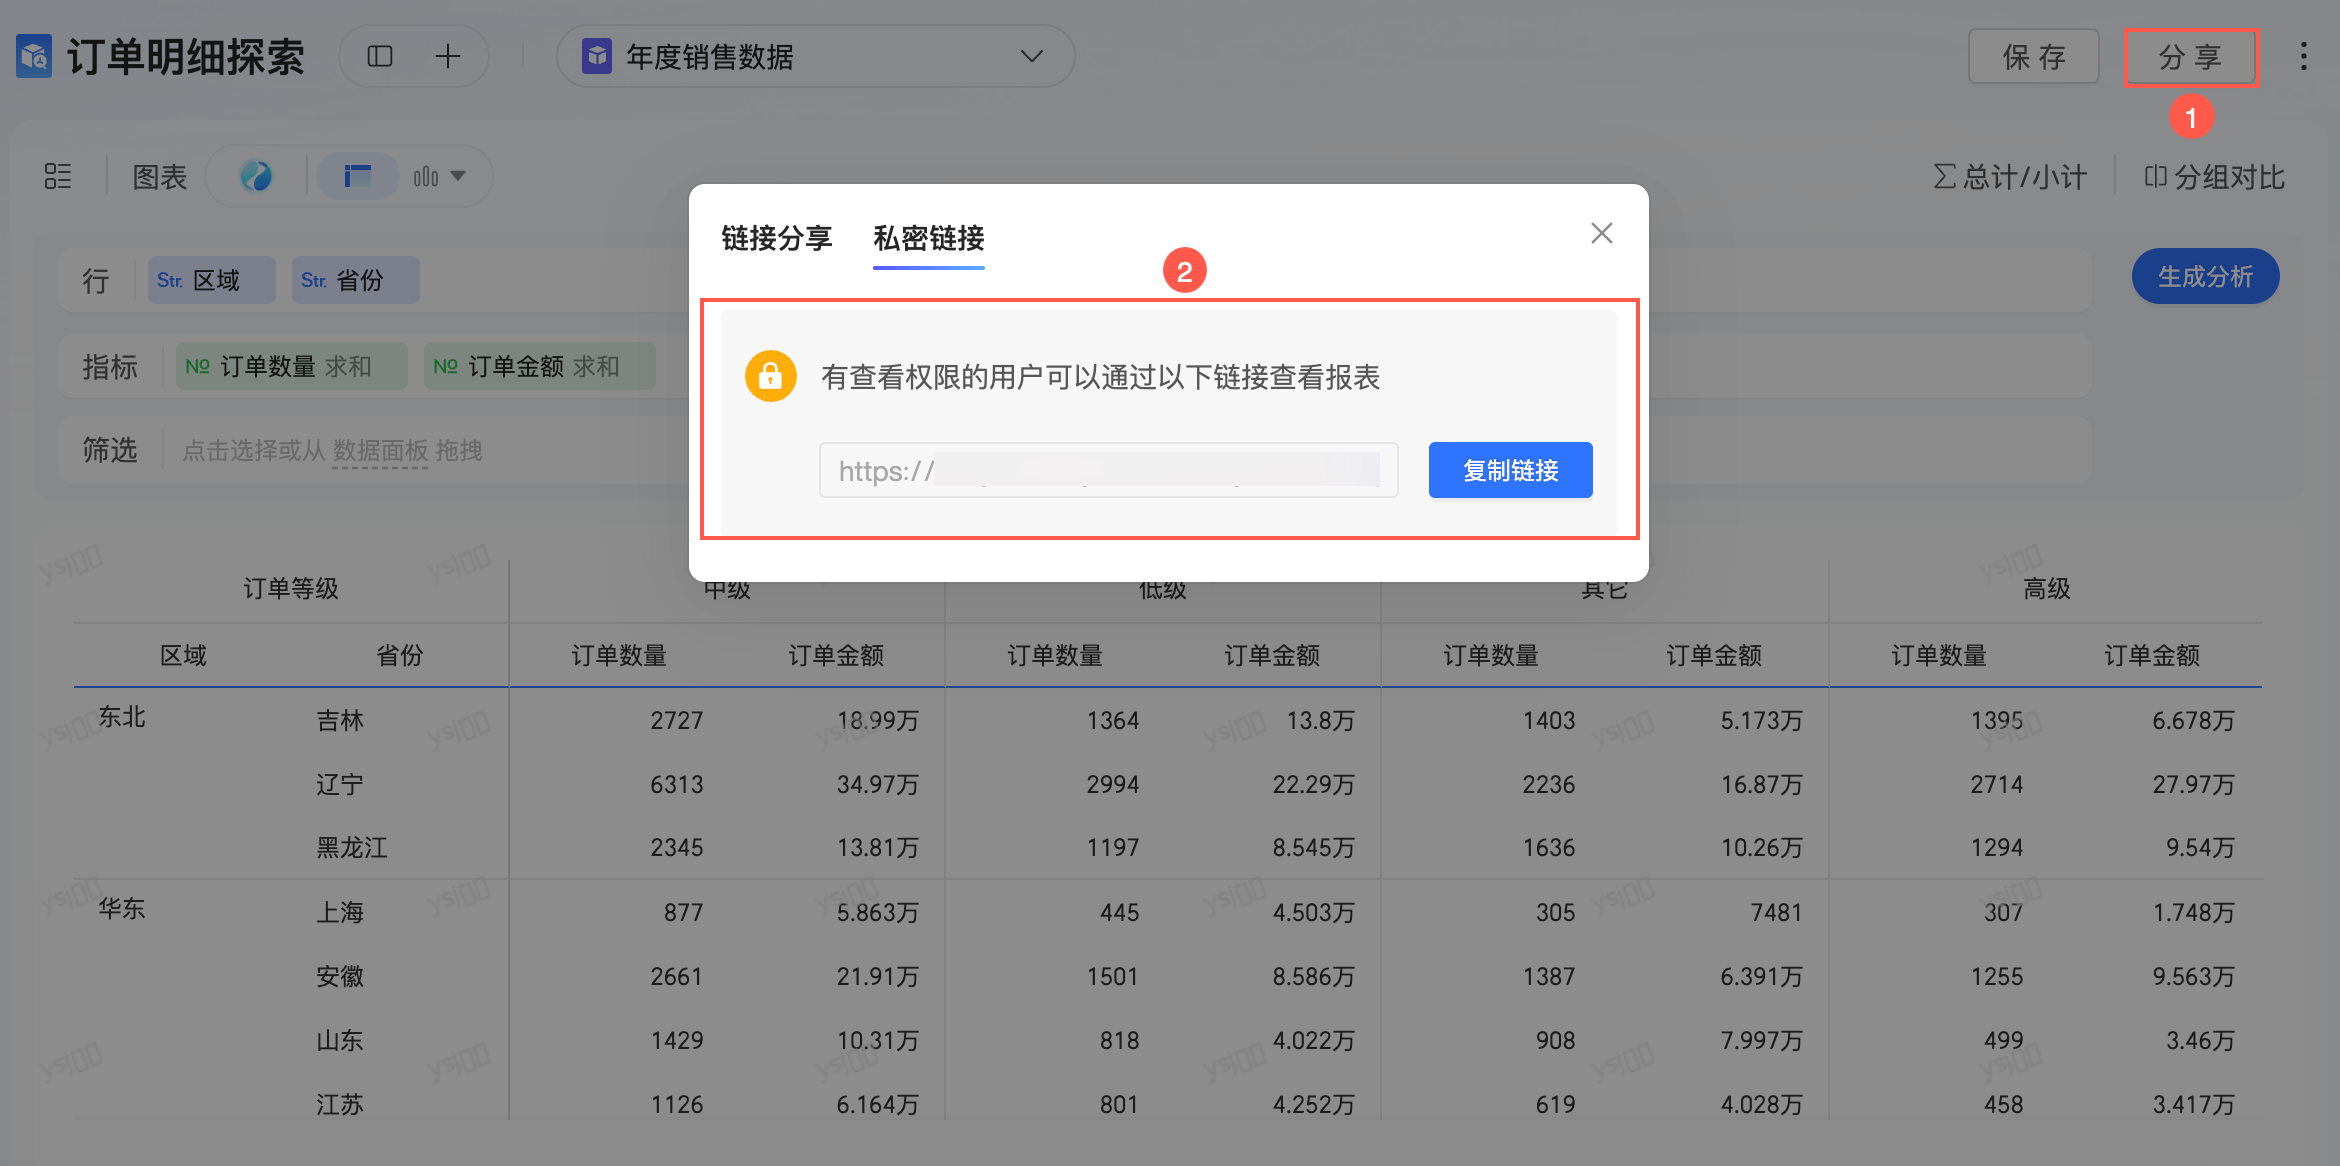Expand the 年度销售数据 dataset dropdown
This screenshot has width=2340, height=1166.
click(x=1031, y=56)
